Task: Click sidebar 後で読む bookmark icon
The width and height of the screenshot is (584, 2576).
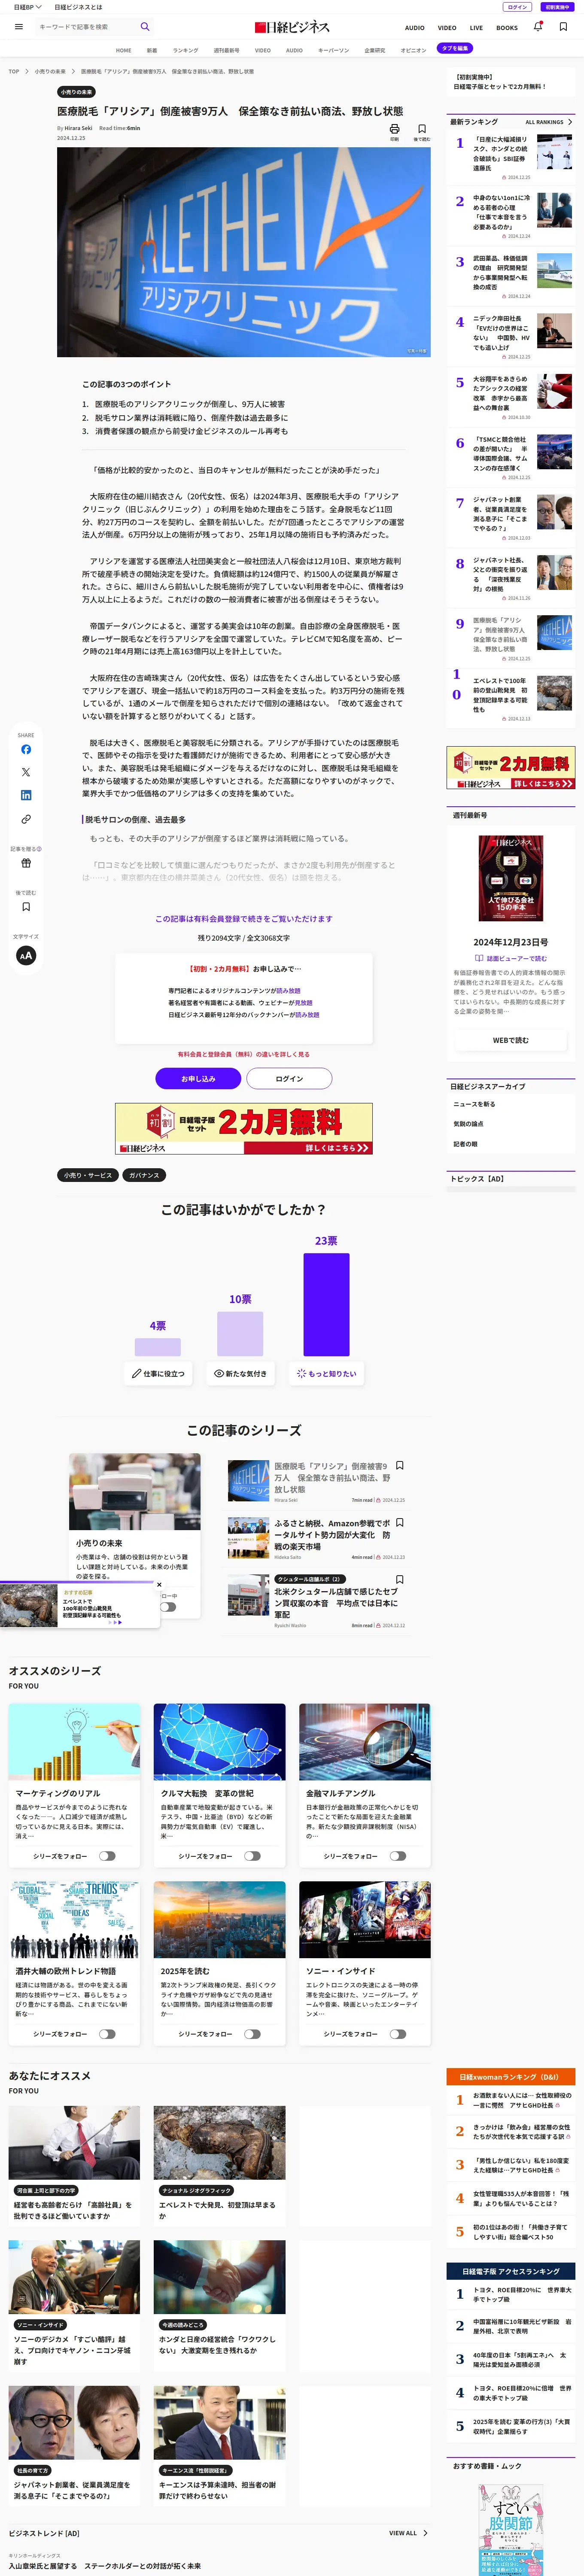Action: point(26,907)
